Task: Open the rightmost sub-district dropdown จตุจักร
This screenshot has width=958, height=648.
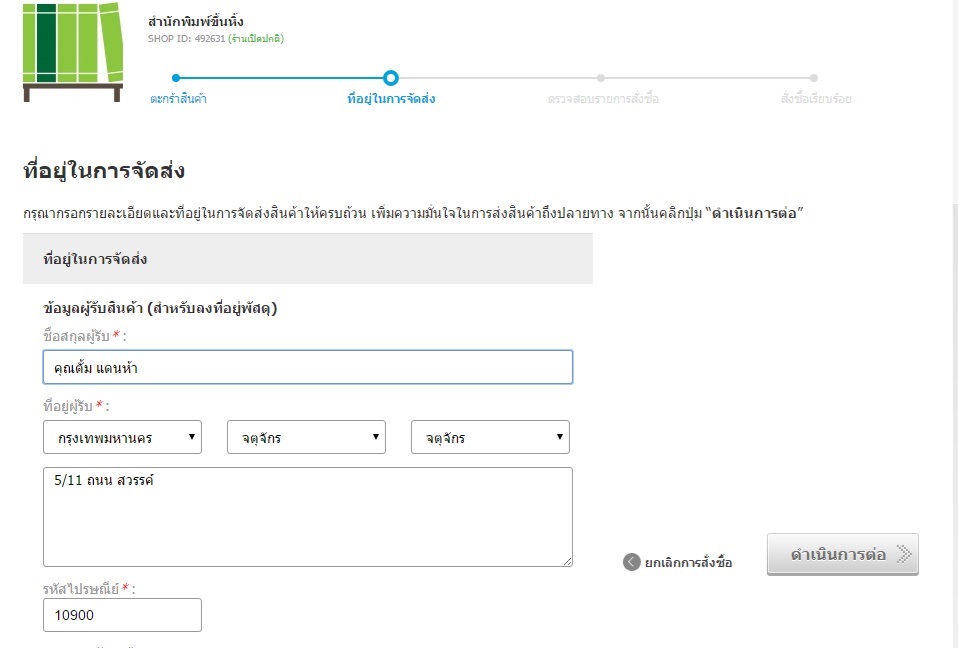Action: pyautogui.click(x=490, y=437)
